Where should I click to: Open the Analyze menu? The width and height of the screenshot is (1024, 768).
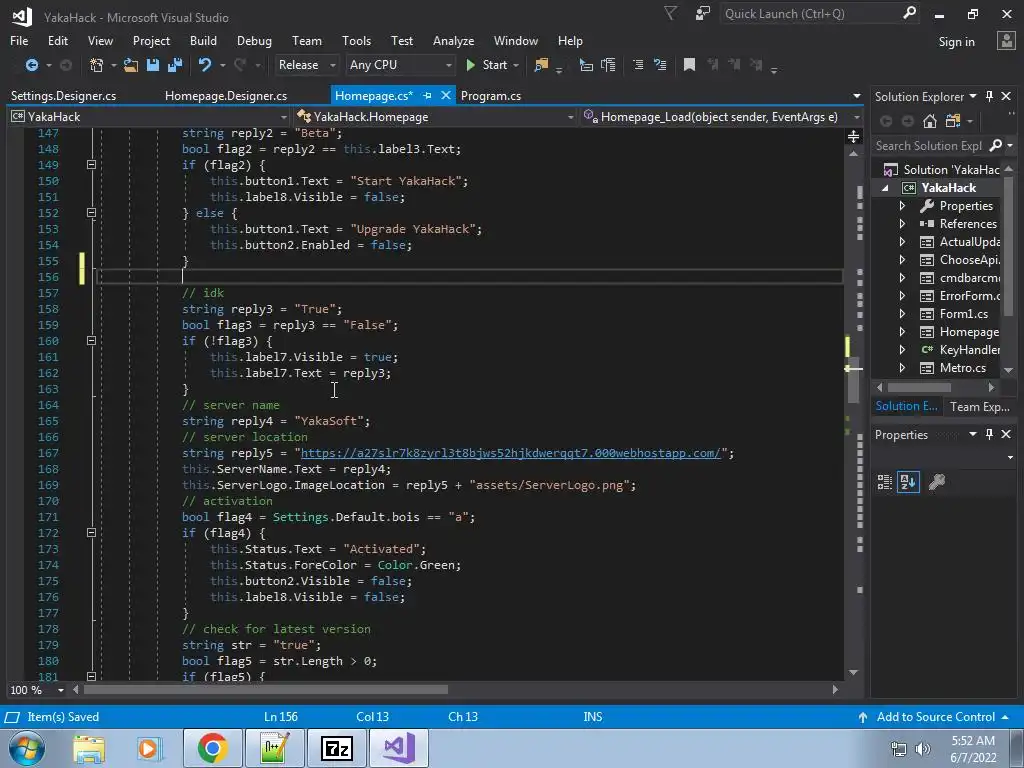click(x=453, y=40)
